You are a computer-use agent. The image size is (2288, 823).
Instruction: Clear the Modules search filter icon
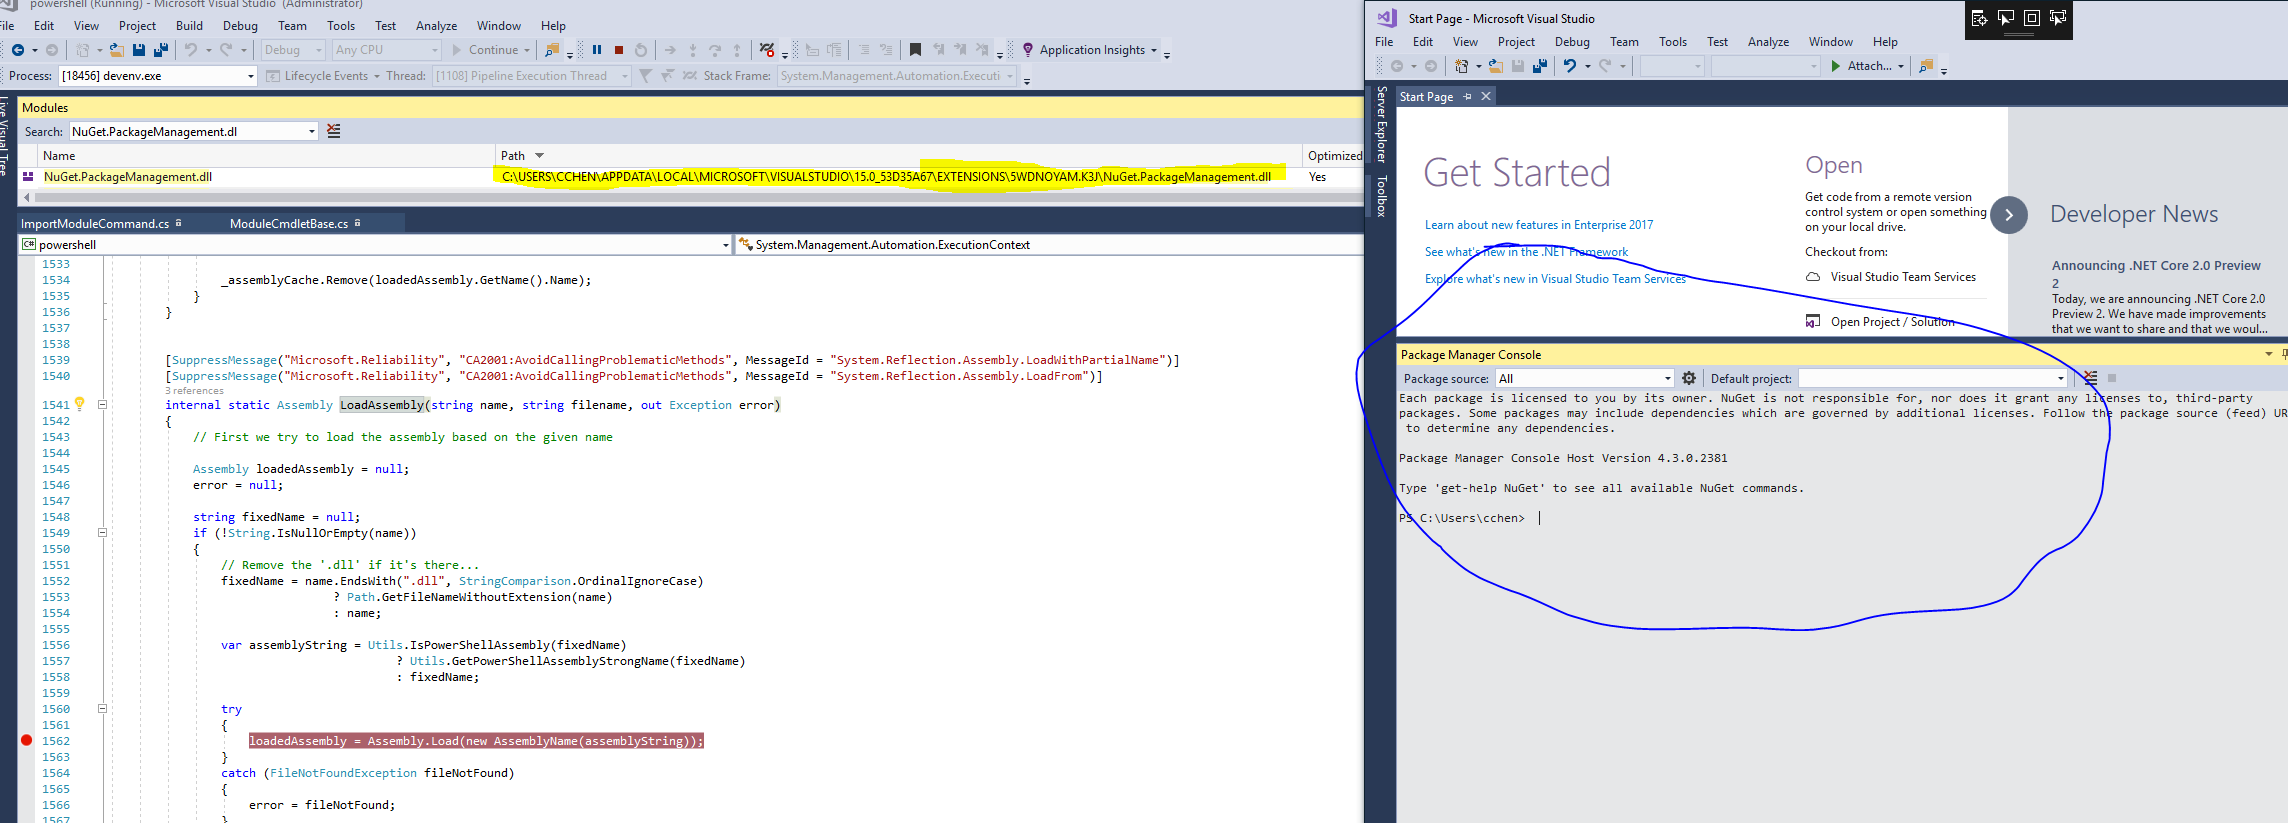click(x=334, y=131)
